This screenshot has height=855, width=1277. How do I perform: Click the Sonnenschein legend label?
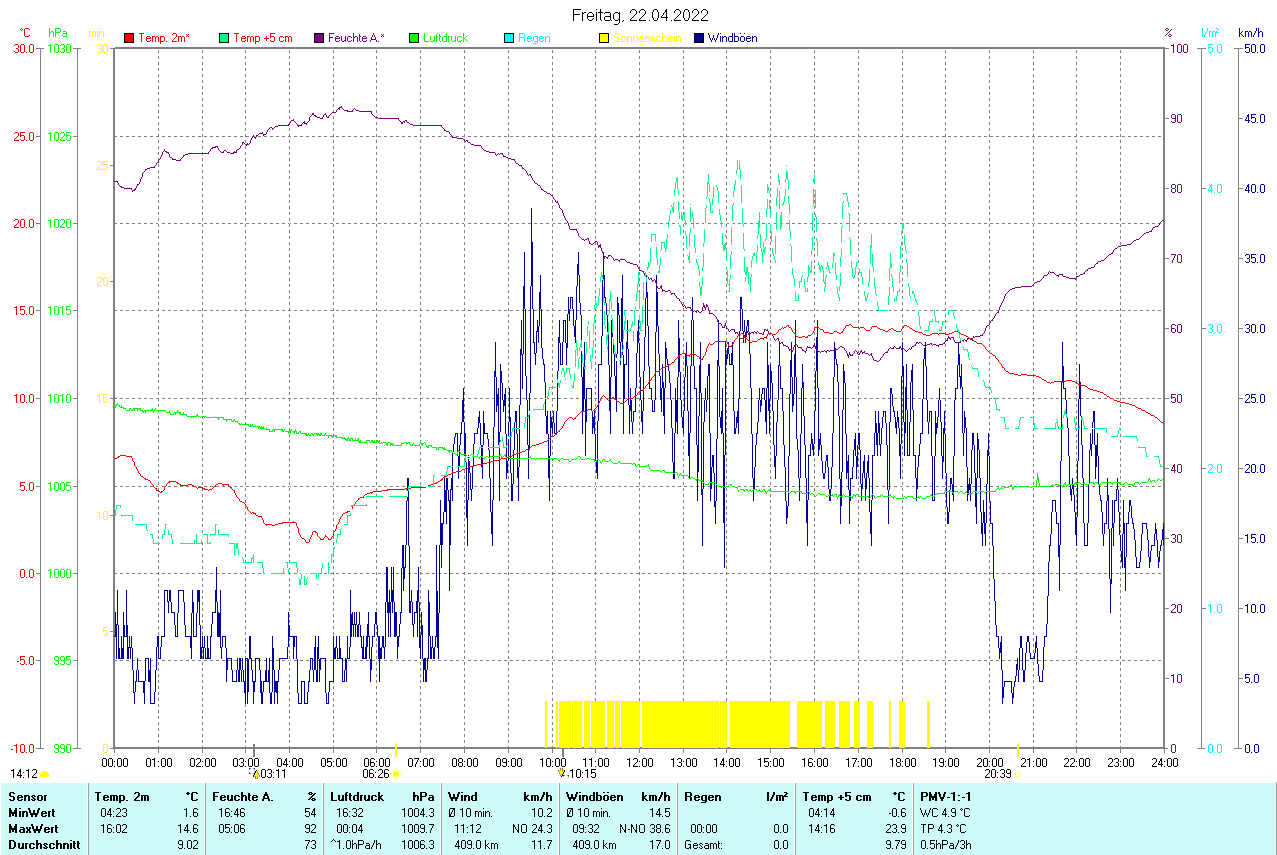coord(647,38)
